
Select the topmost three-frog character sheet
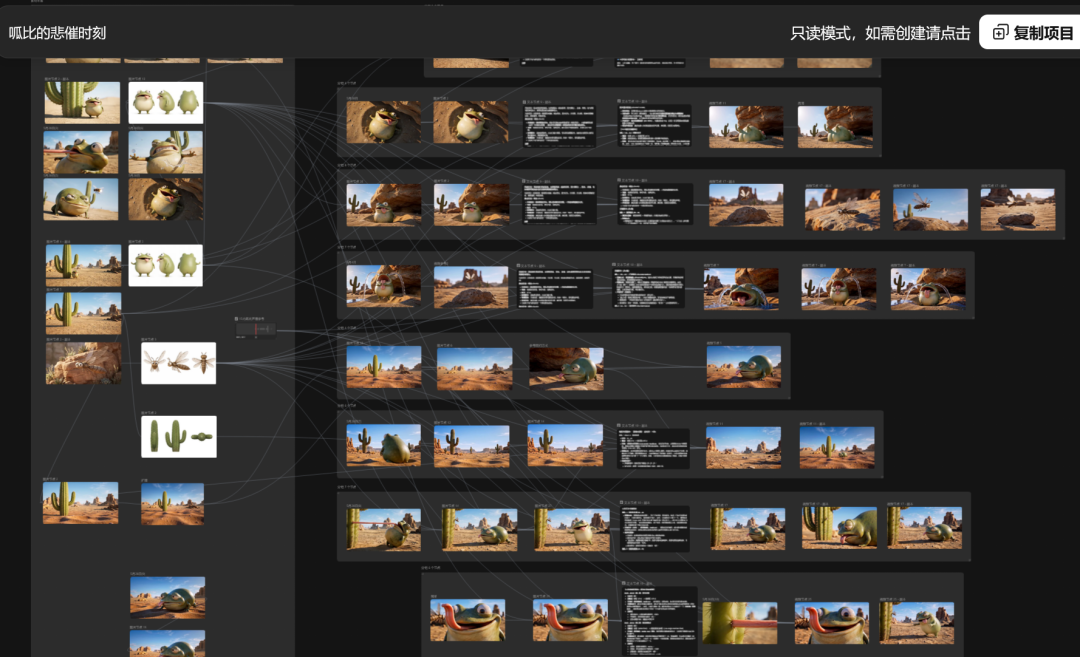(165, 103)
